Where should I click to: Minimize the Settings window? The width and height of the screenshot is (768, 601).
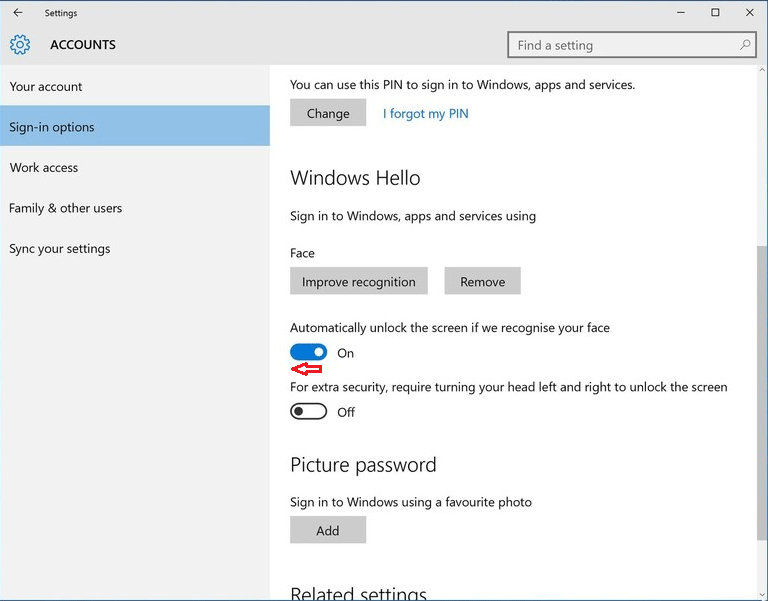tap(681, 13)
